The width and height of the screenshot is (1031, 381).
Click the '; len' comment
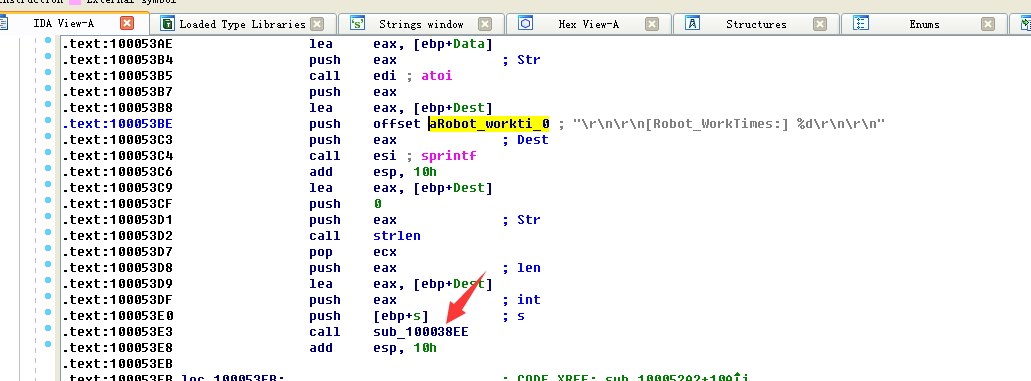(521, 268)
